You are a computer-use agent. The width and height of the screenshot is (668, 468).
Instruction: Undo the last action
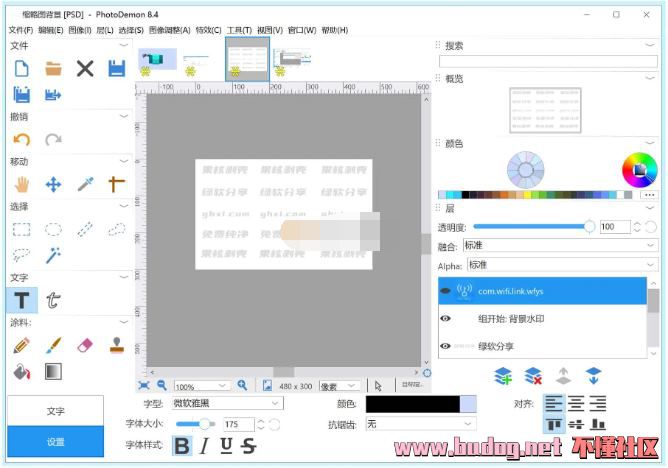click(21, 139)
